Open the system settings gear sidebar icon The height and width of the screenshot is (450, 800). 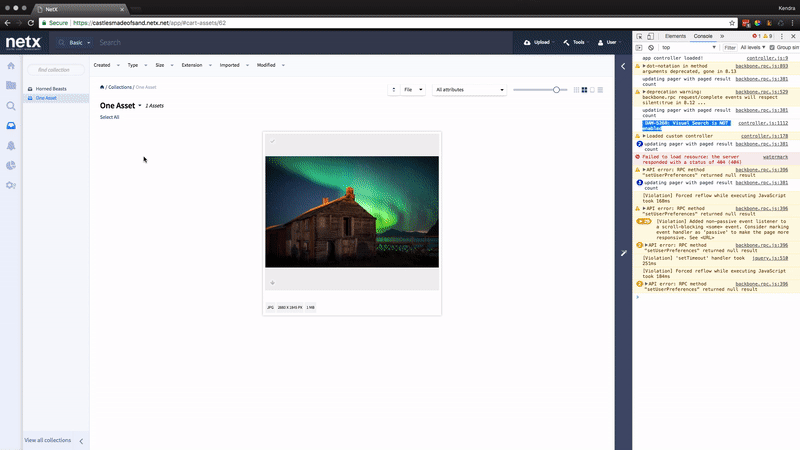click(x=11, y=185)
